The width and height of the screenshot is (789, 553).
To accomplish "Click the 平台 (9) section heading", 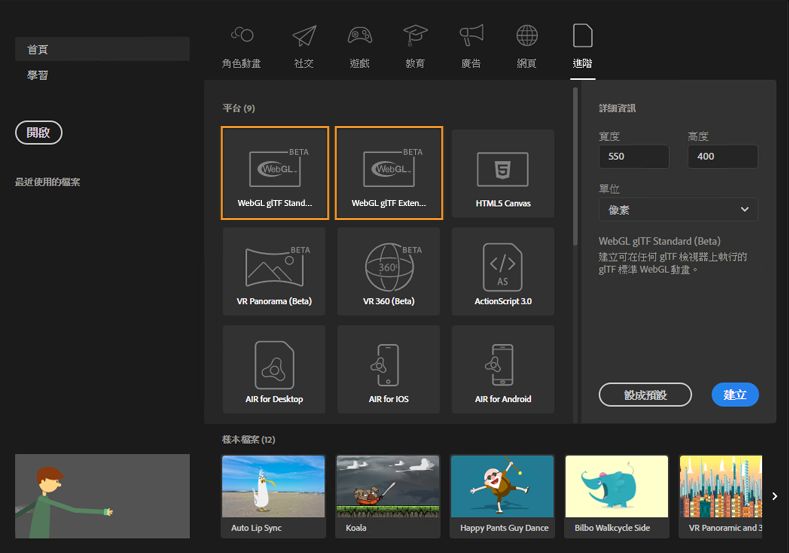I will pos(239,108).
